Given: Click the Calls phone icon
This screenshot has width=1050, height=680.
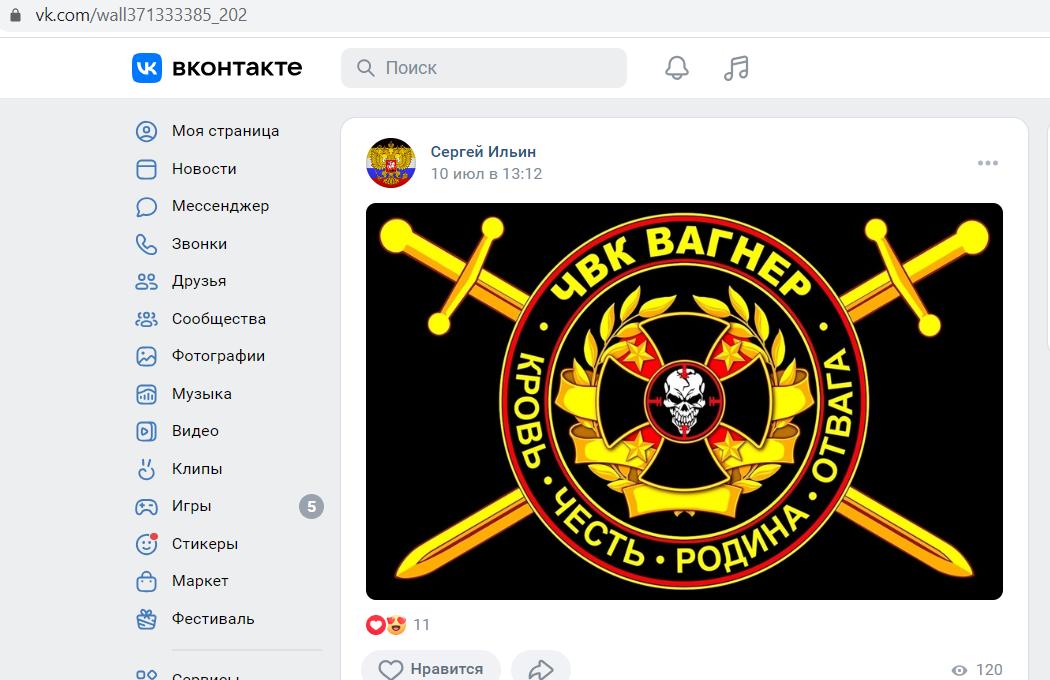Looking at the screenshot, I should tap(146, 244).
